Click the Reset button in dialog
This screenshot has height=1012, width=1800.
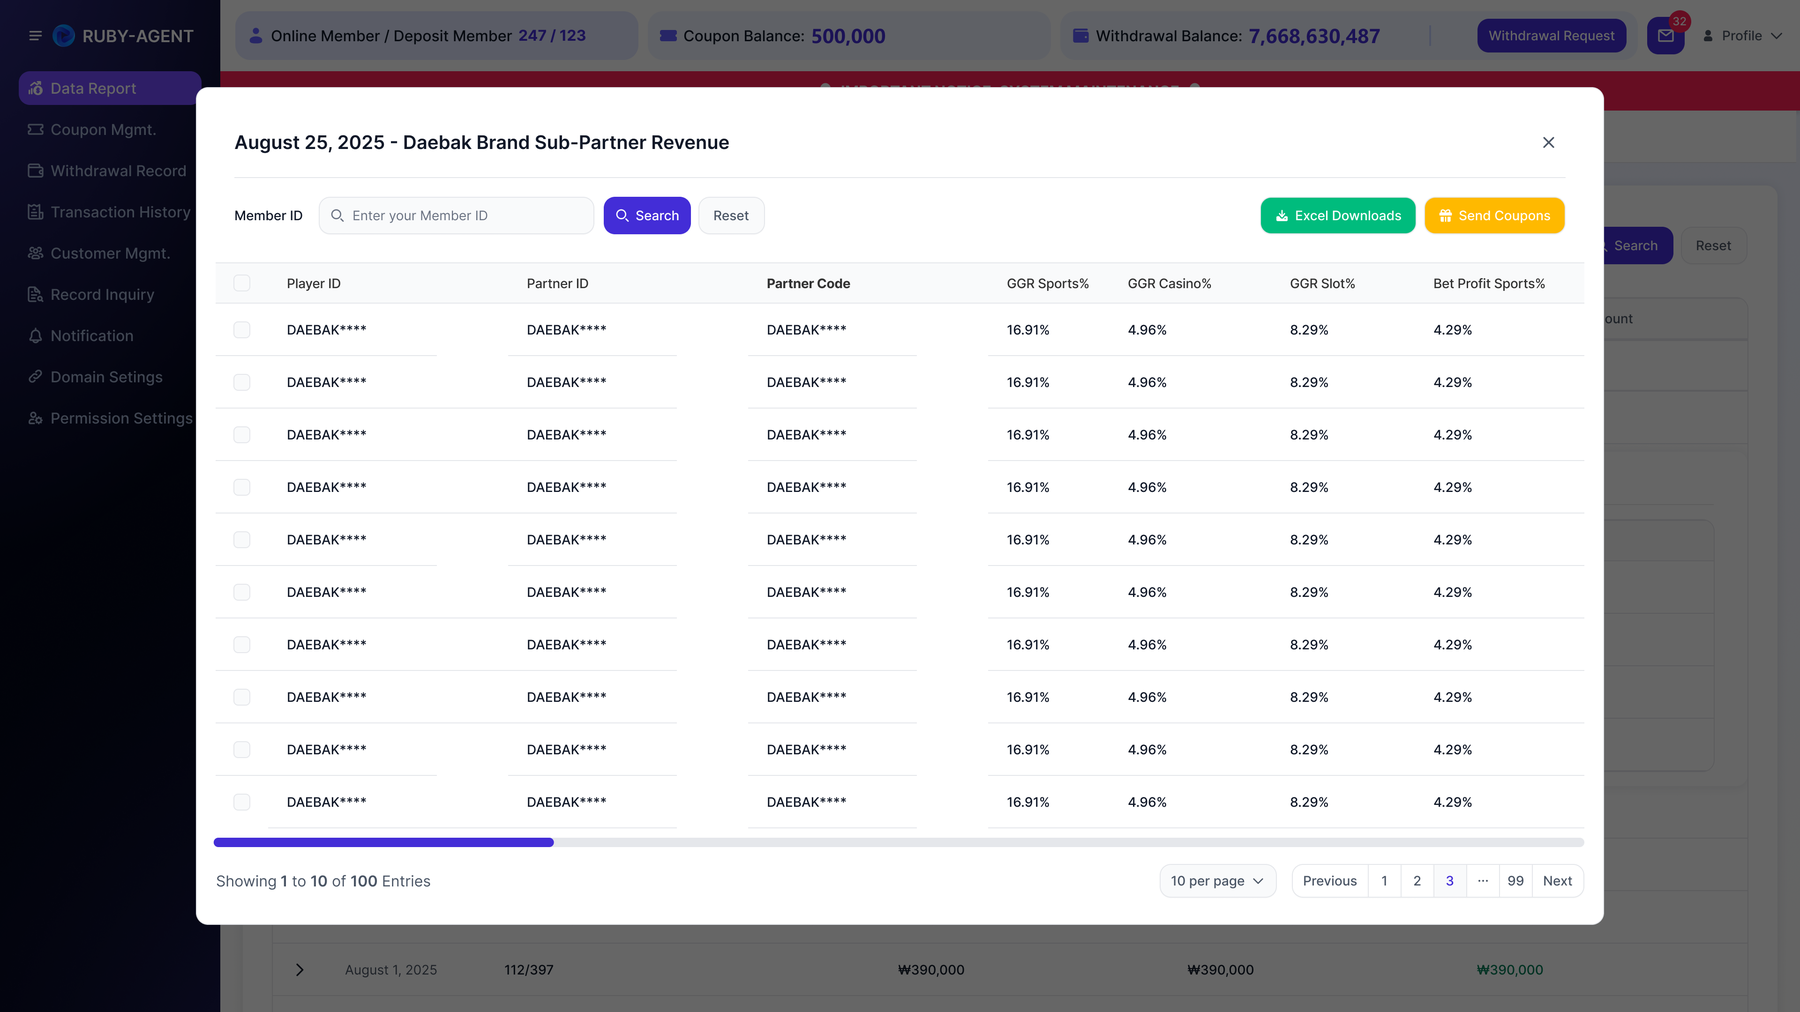coord(731,216)
